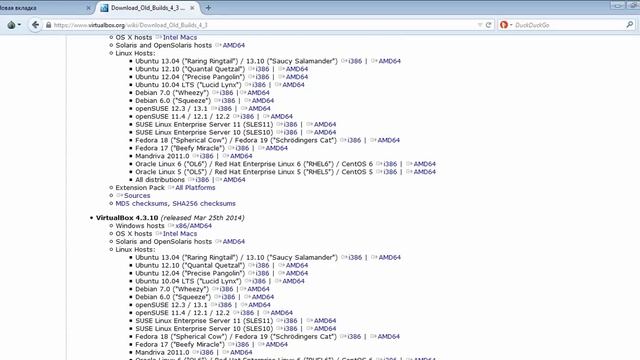
Task: Click '(released Mar 25th 2014)' text
Action: pyautogui.click(x=202, y=218)
